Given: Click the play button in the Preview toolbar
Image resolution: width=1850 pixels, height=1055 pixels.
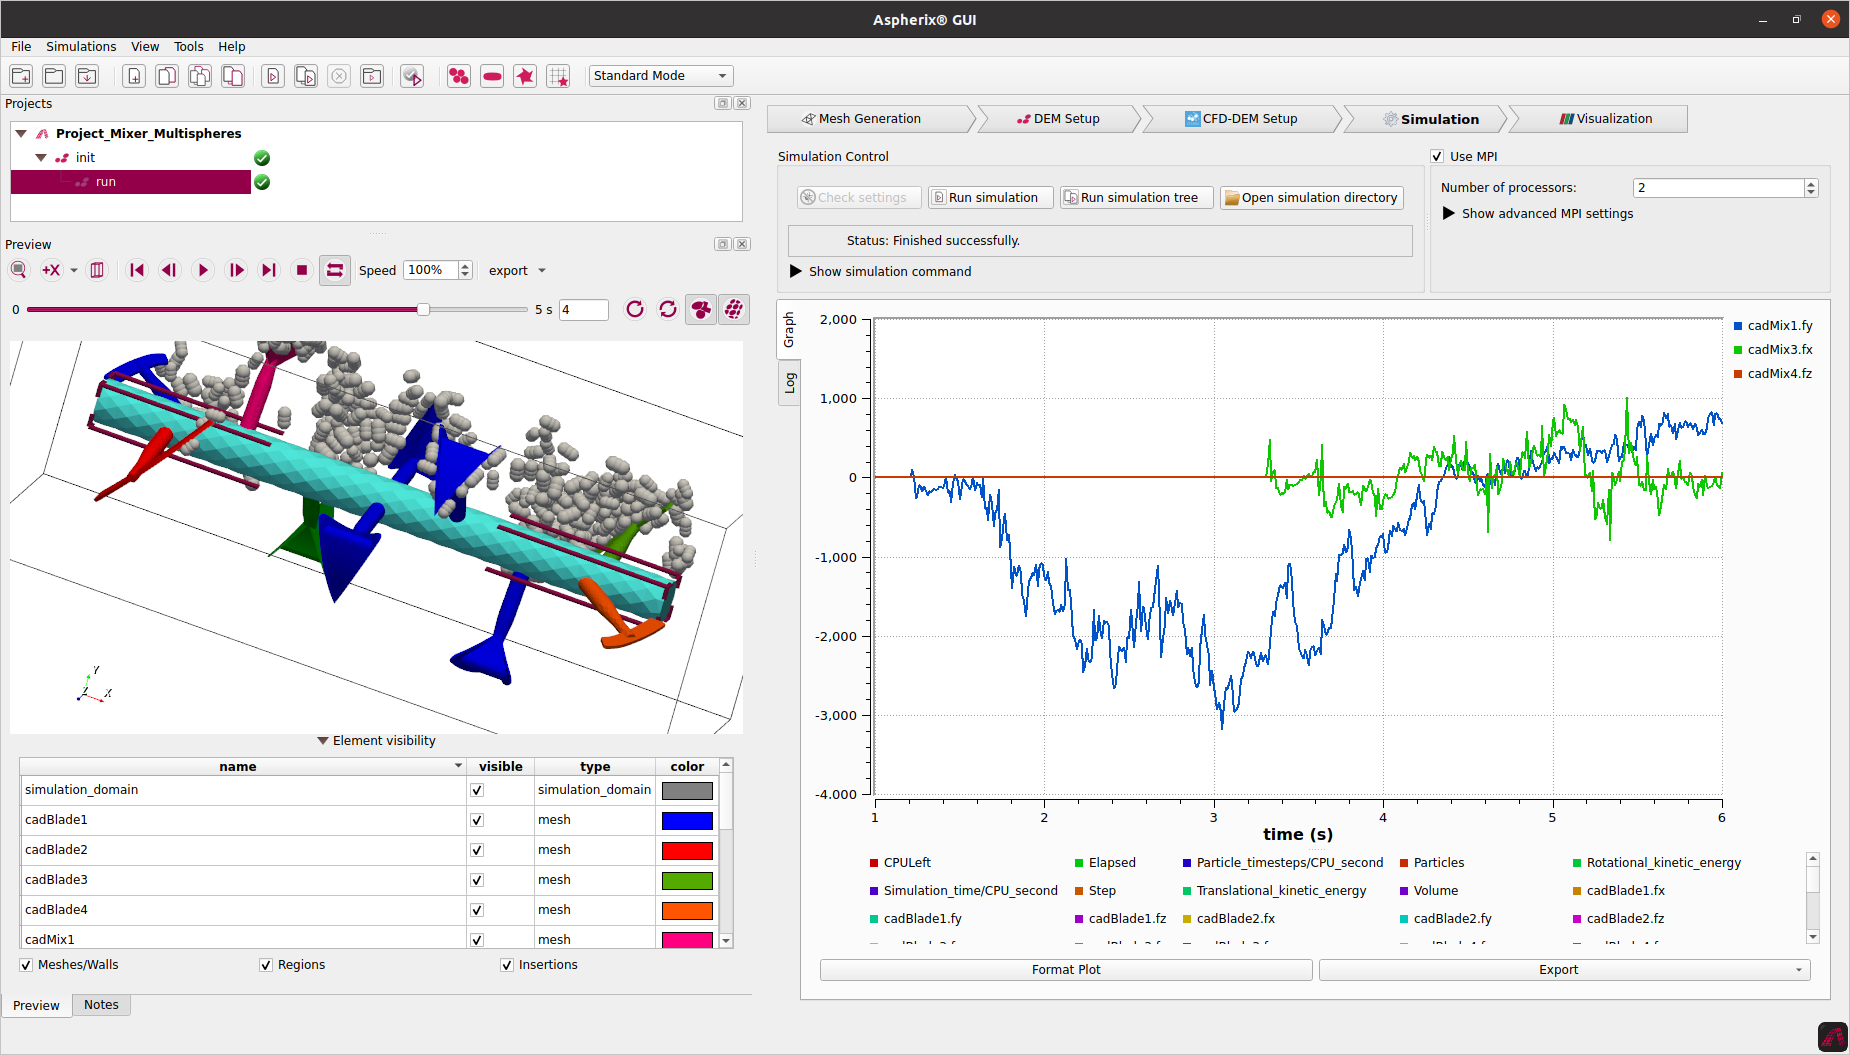Looking at the screenshot, I should coord(203,270).
